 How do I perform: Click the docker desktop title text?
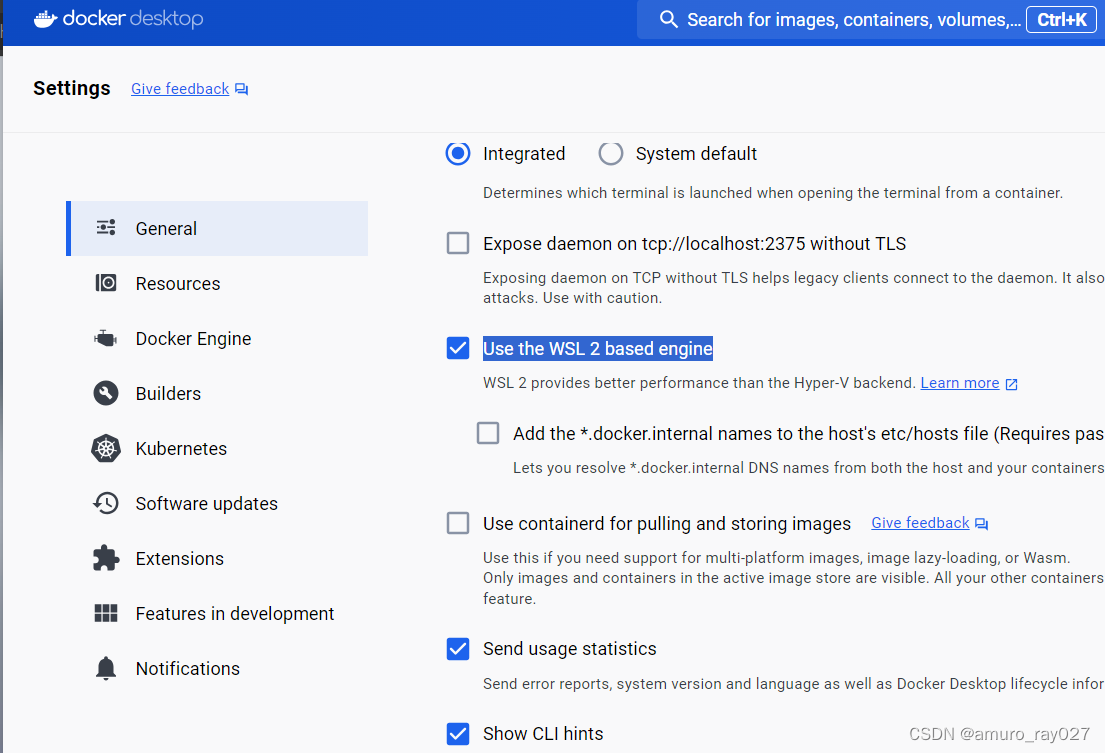tap(133, 18)
